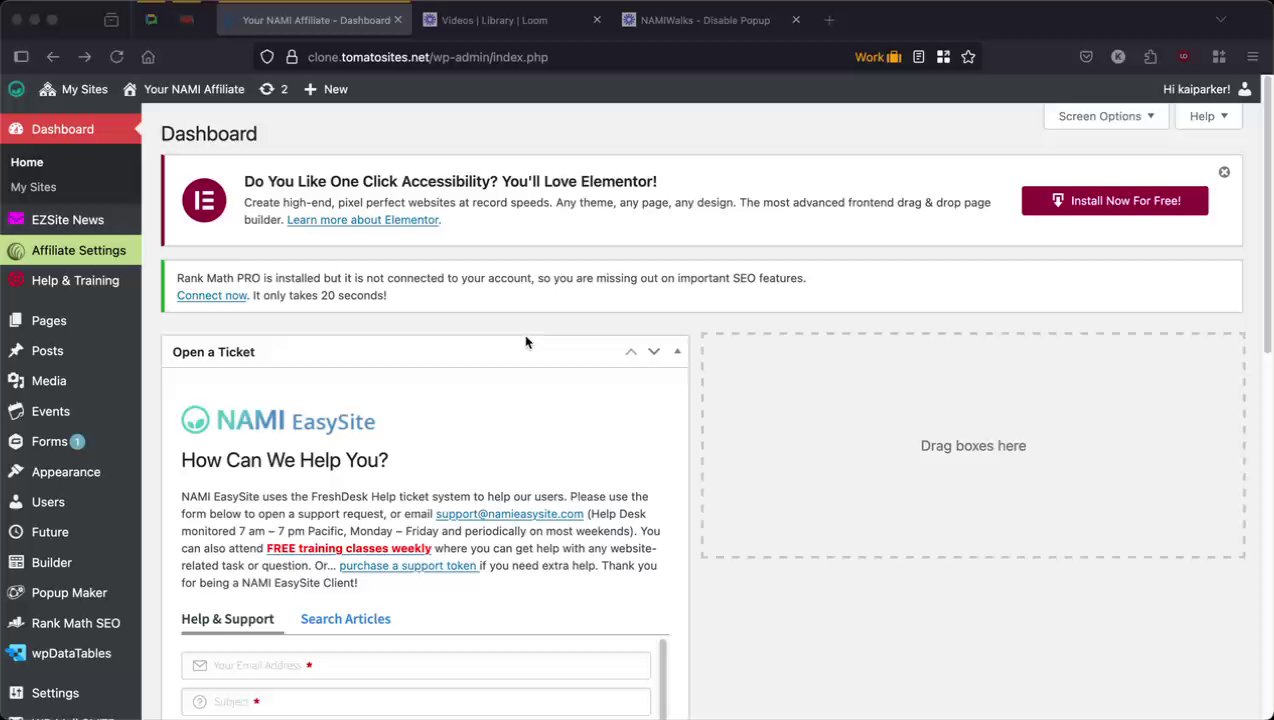Open Learn more about Elementor link
Screen dimensions: 1274x720
tap(363, 220)
